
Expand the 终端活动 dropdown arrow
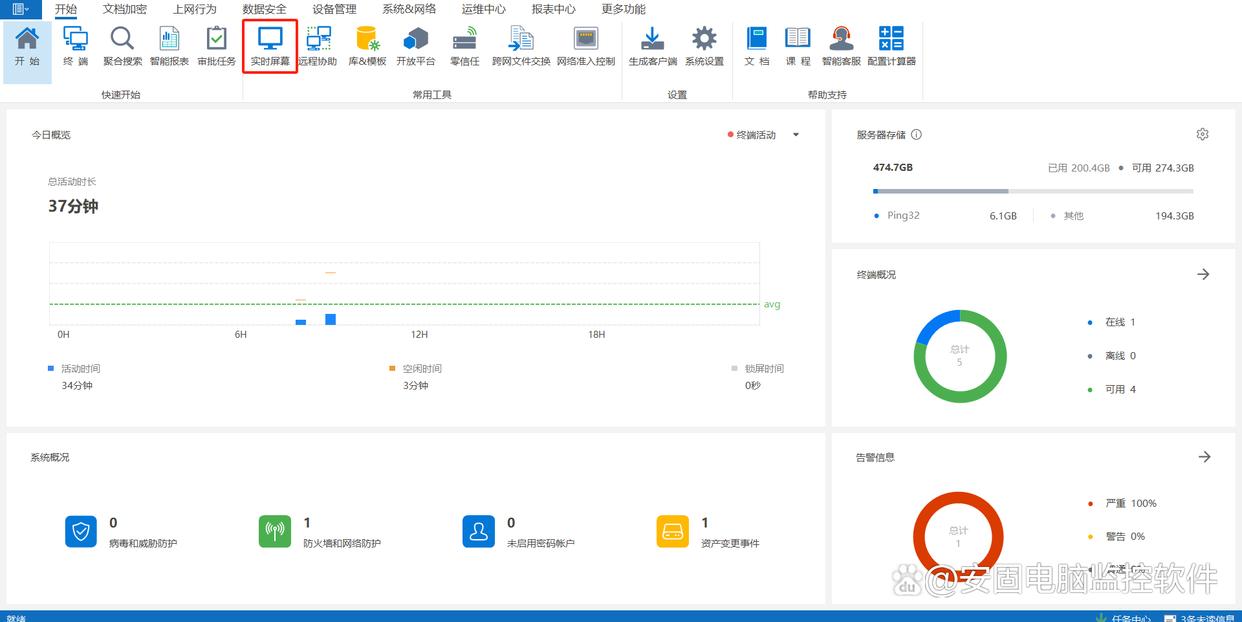pyautogui.click(x=796, y=135)
